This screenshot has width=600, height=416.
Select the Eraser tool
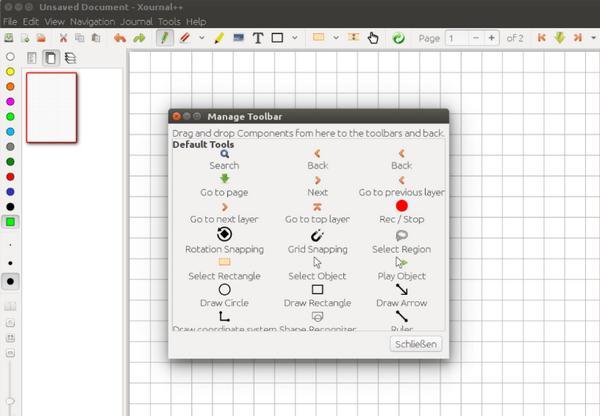click(185, 38)
